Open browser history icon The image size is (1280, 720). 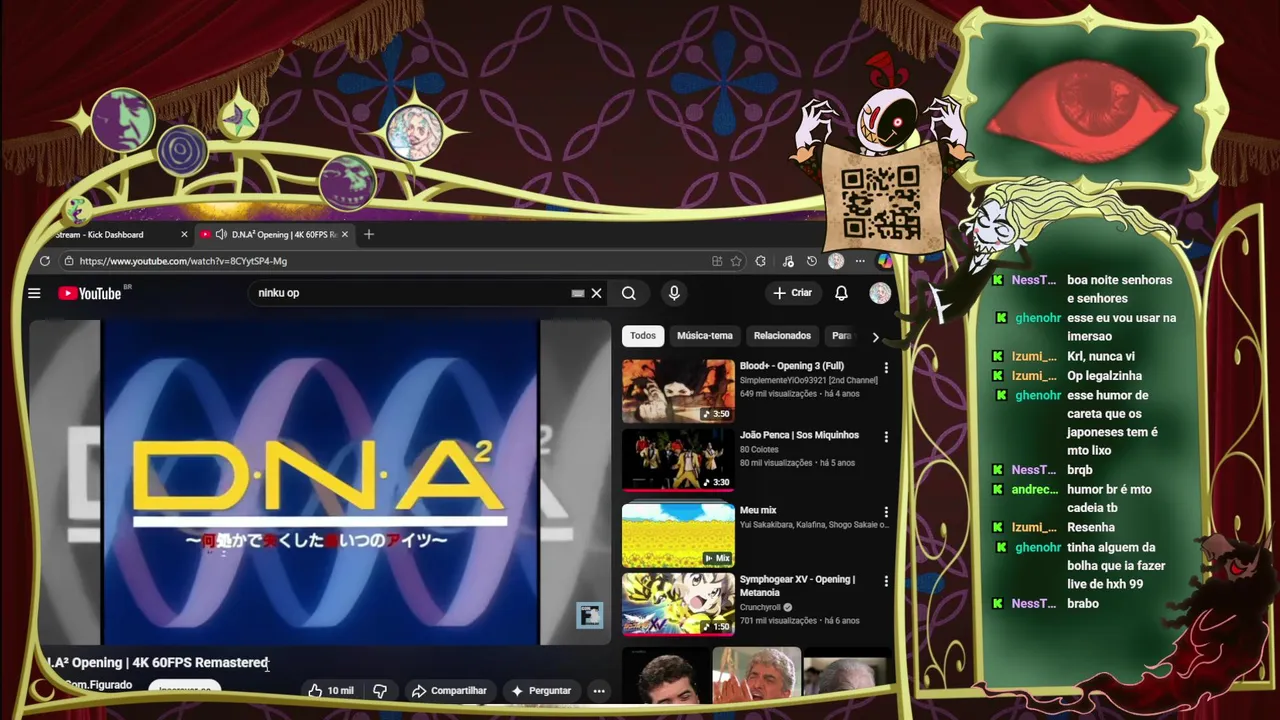tap(811, 261)
